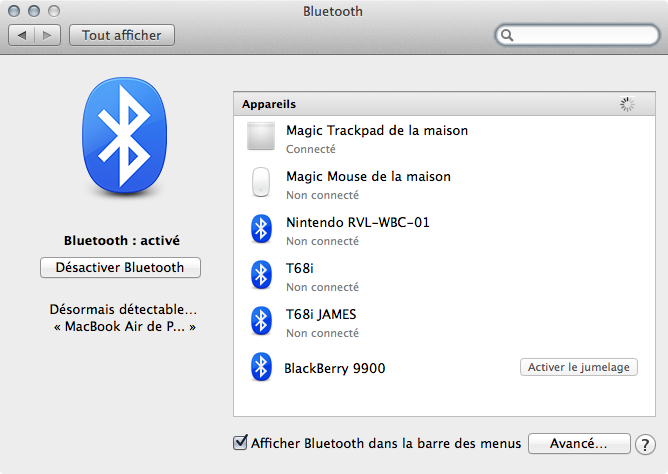Click the Bluetooth icon beside T68i
This screenshot has height=474, width=668.
point(260,275)
